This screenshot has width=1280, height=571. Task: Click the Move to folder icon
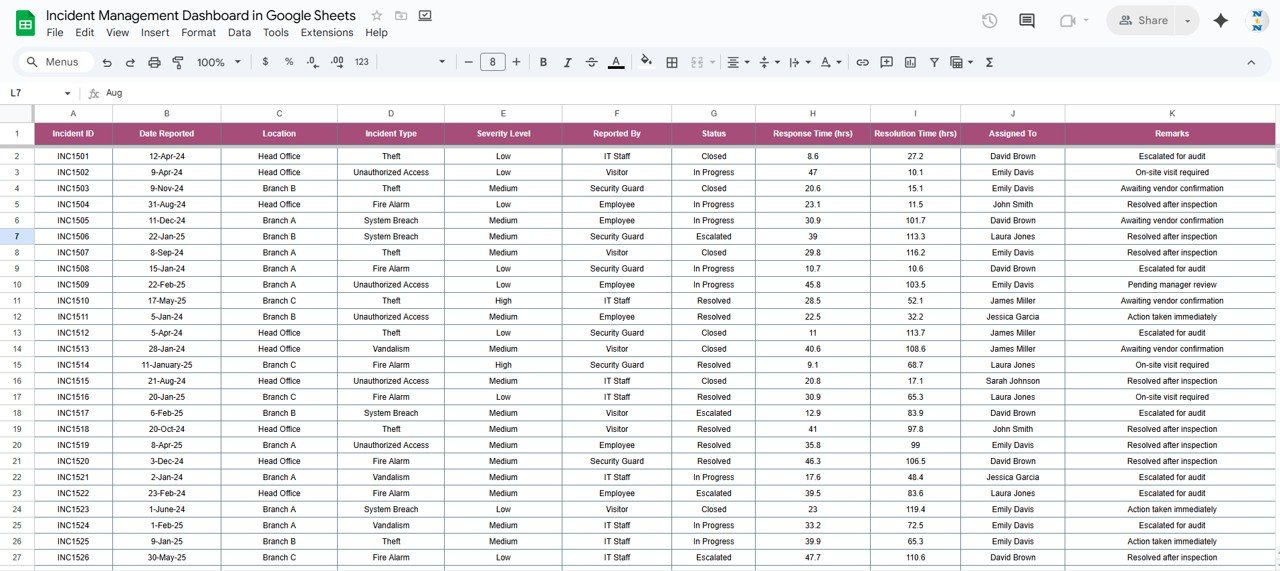click(x=401, y=15)
